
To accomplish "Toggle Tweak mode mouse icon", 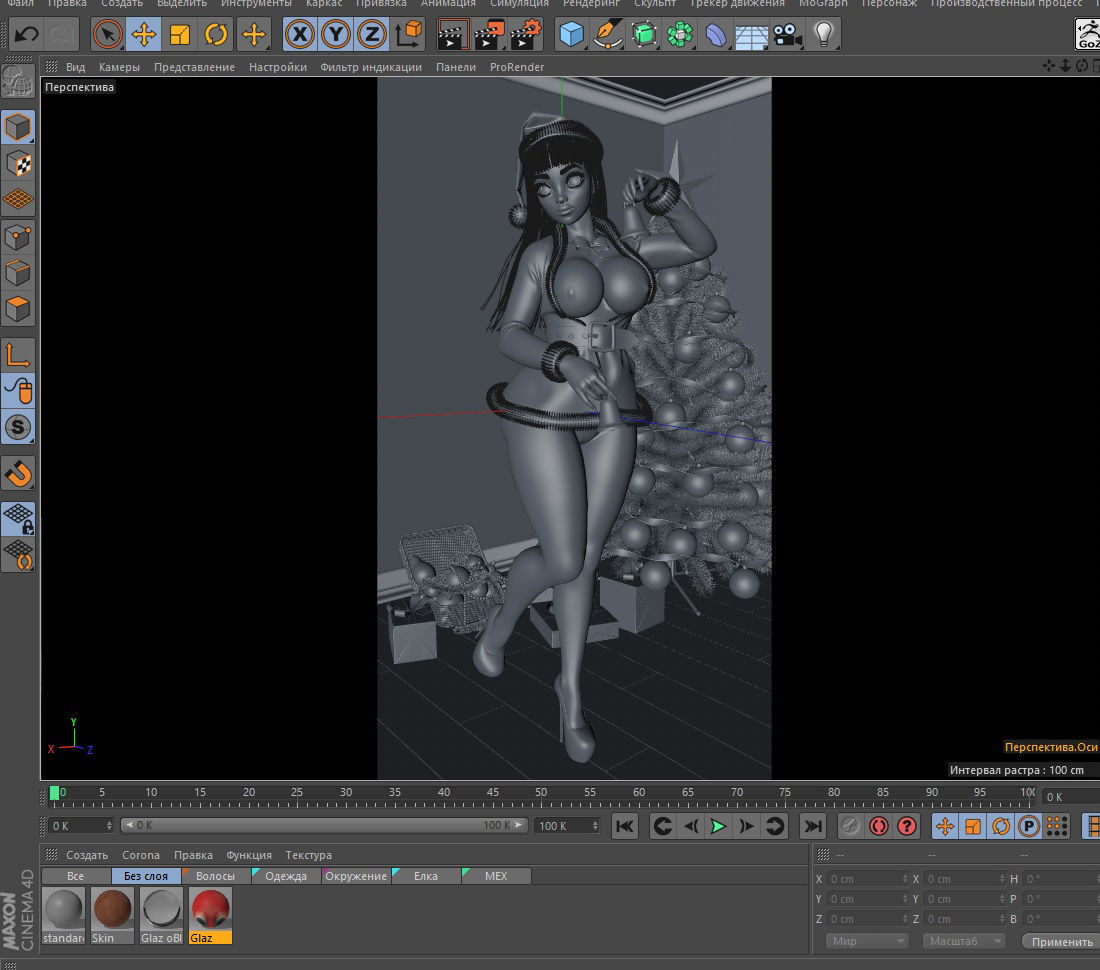I will tap(18, 391).
